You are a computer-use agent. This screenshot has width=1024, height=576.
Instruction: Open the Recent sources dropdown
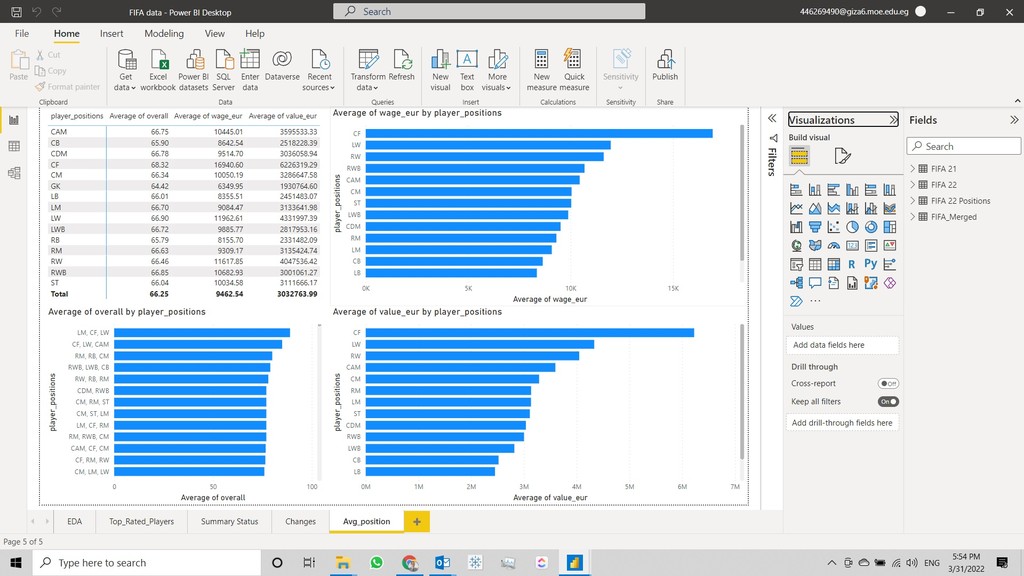coord(319,71)
